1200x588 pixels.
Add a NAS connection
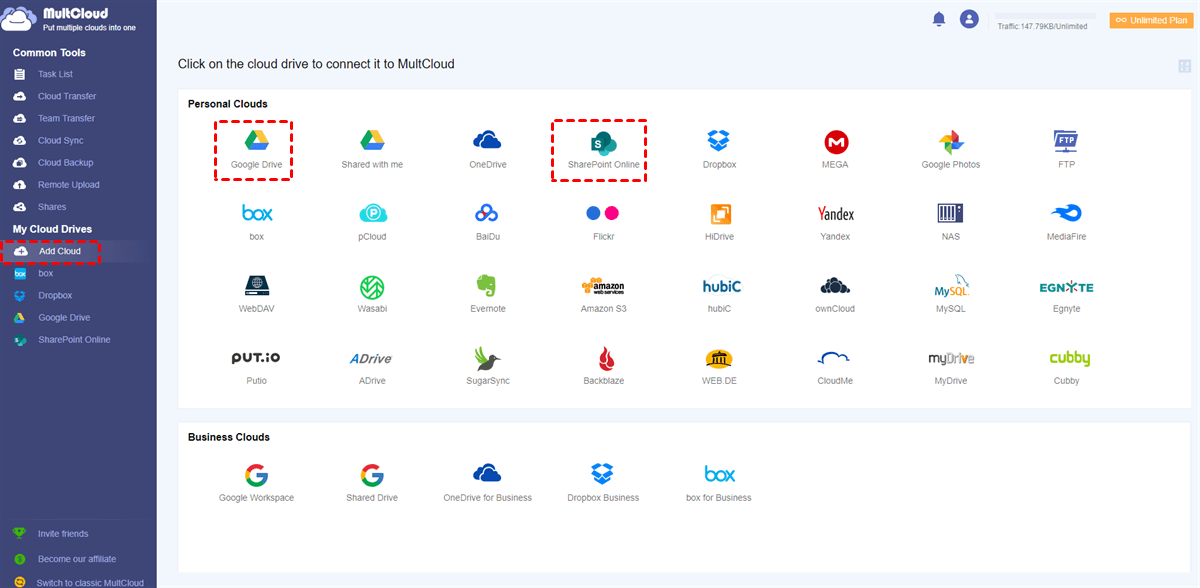(950, 213)
